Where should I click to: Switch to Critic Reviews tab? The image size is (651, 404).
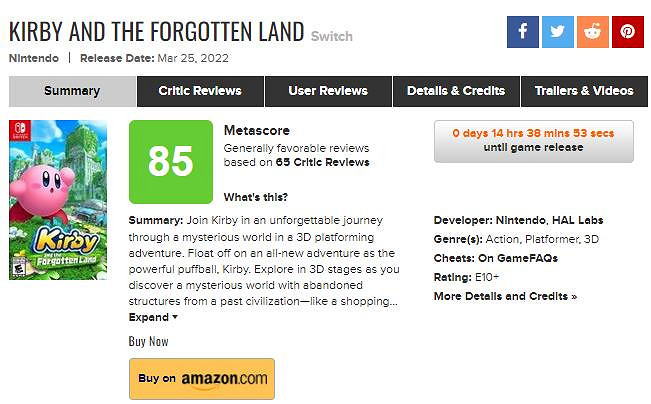click(200, 91)
